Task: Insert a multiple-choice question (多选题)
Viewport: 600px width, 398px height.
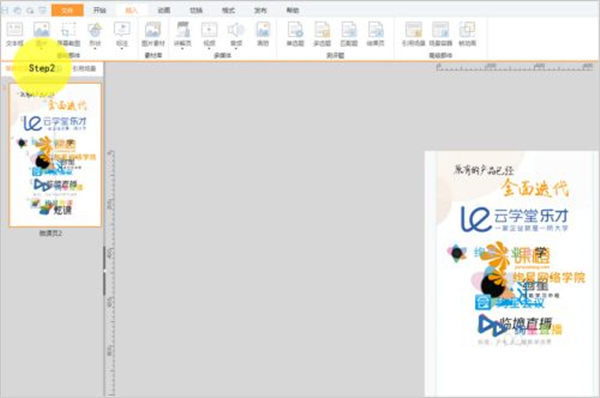Action: (x=322, y=34)
